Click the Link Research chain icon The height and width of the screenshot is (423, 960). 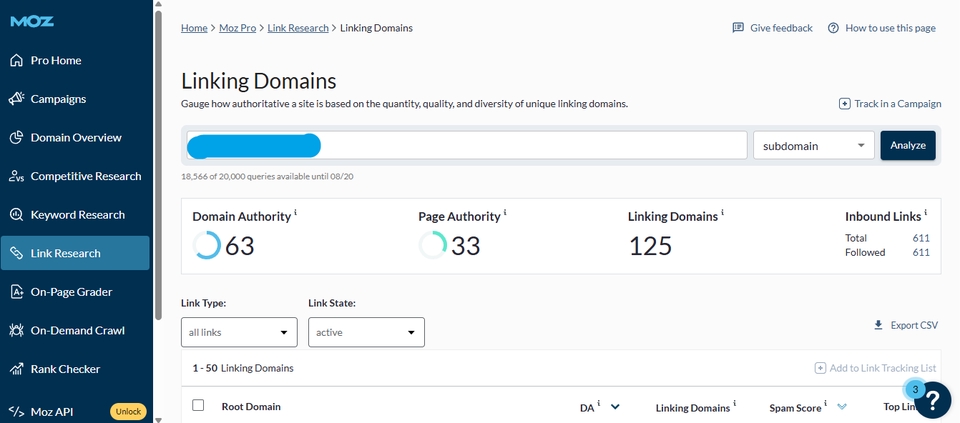pyautogui.click(x=17, y=253)
